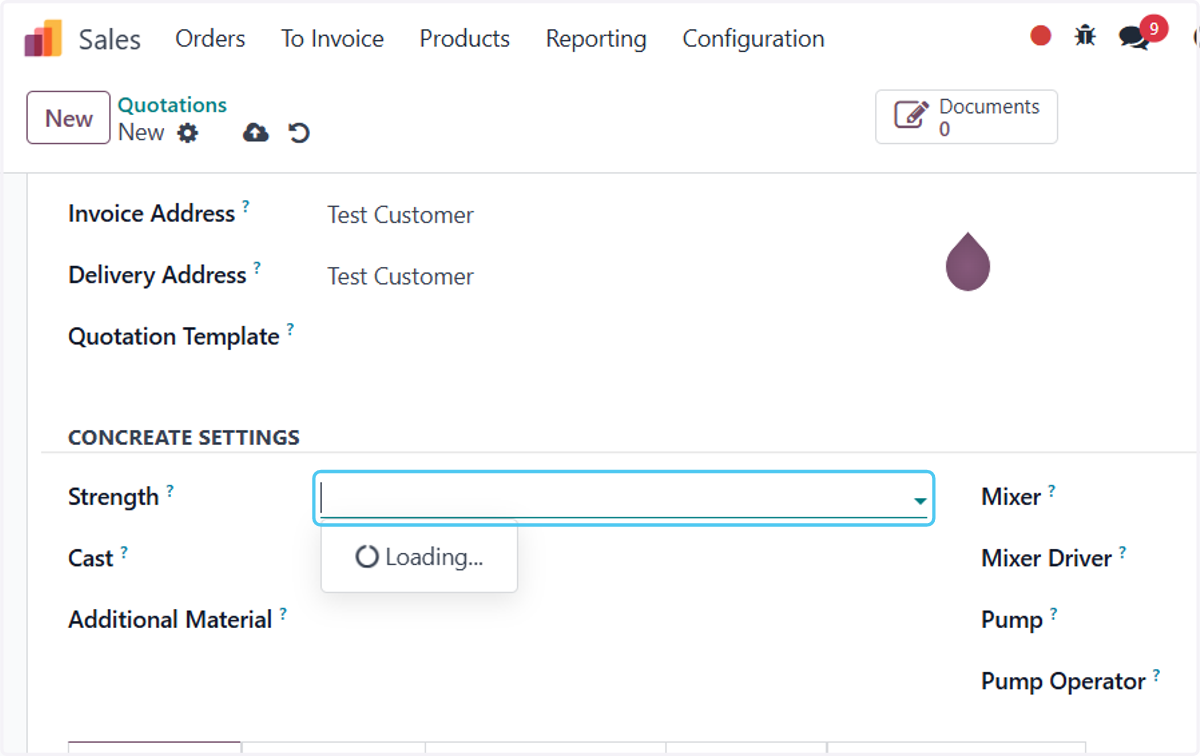Open the Documents smart button
This screenshot has width=1200, height=756.
click(966, 117)
